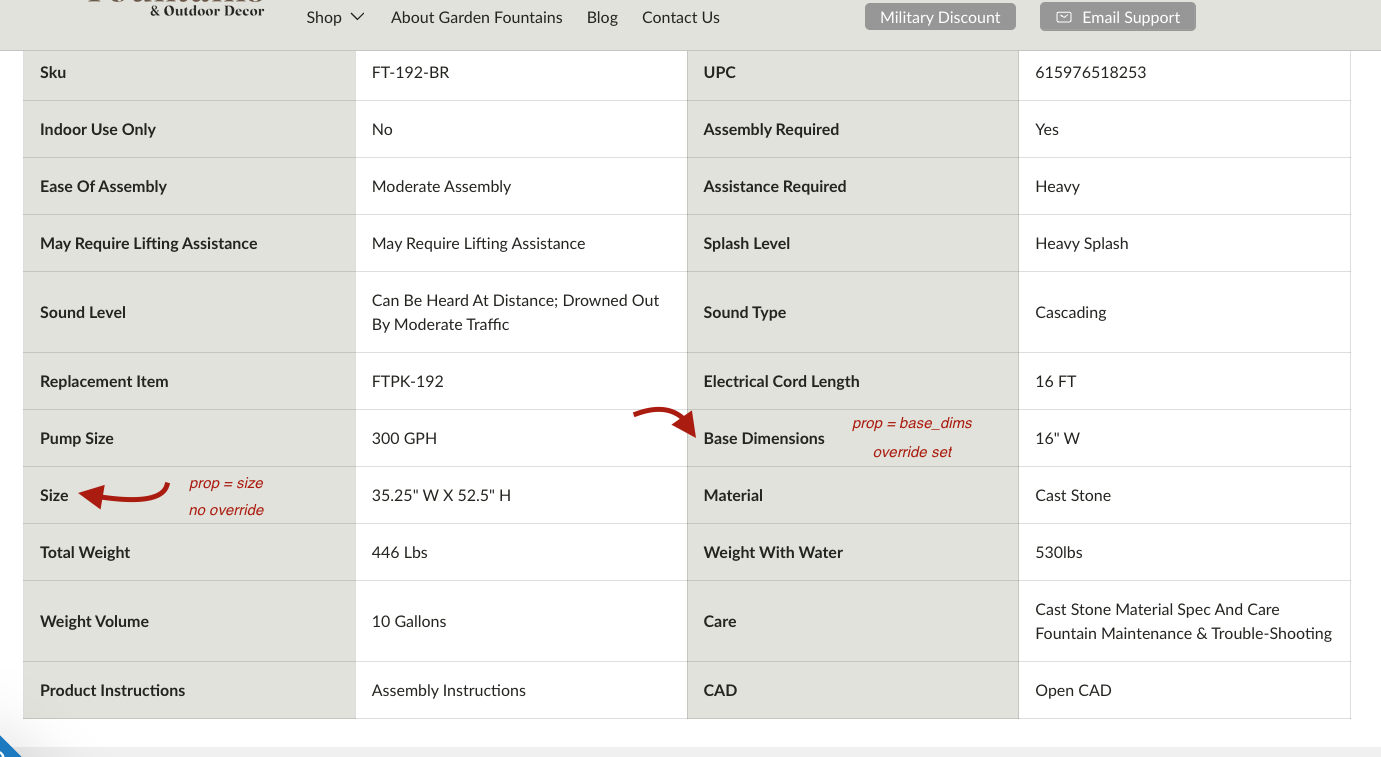Open the blue corner widget at bottom-left

pyautogui.click(x=6, y=747)
